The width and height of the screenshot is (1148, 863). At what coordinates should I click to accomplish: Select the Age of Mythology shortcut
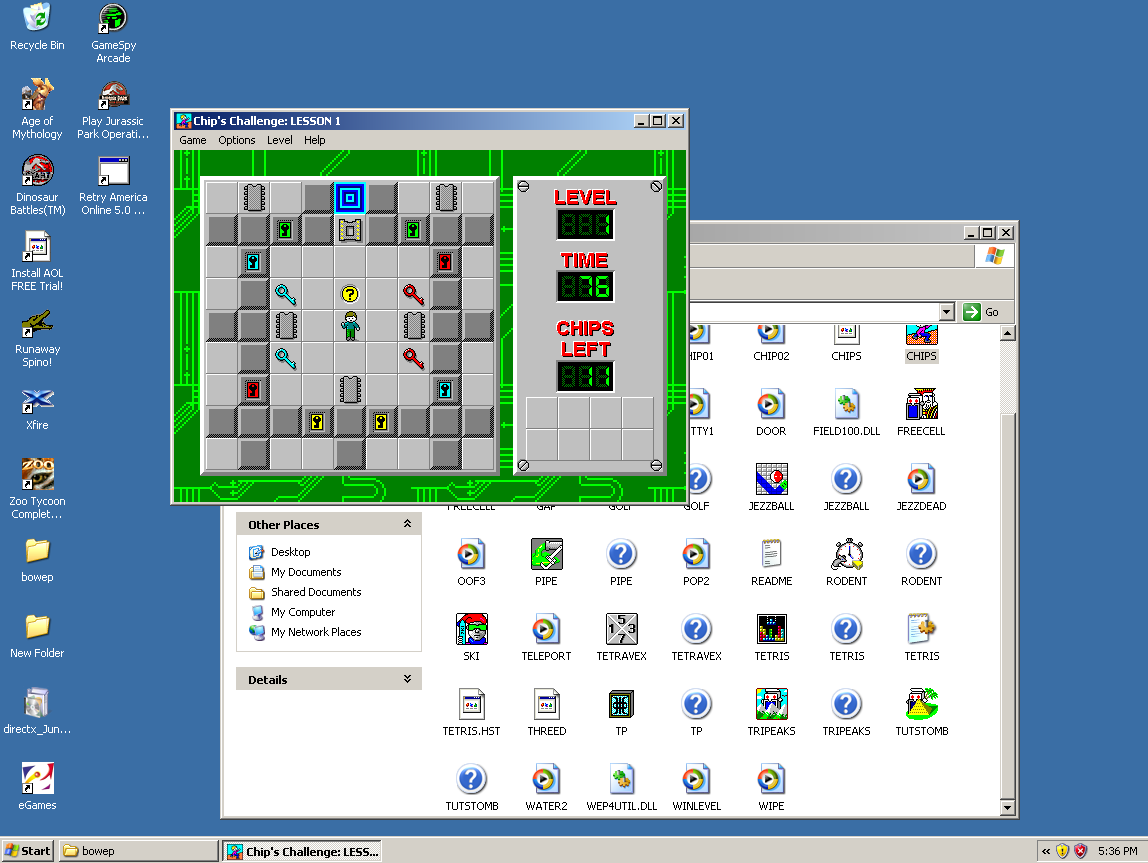click(x=37, y=108)
